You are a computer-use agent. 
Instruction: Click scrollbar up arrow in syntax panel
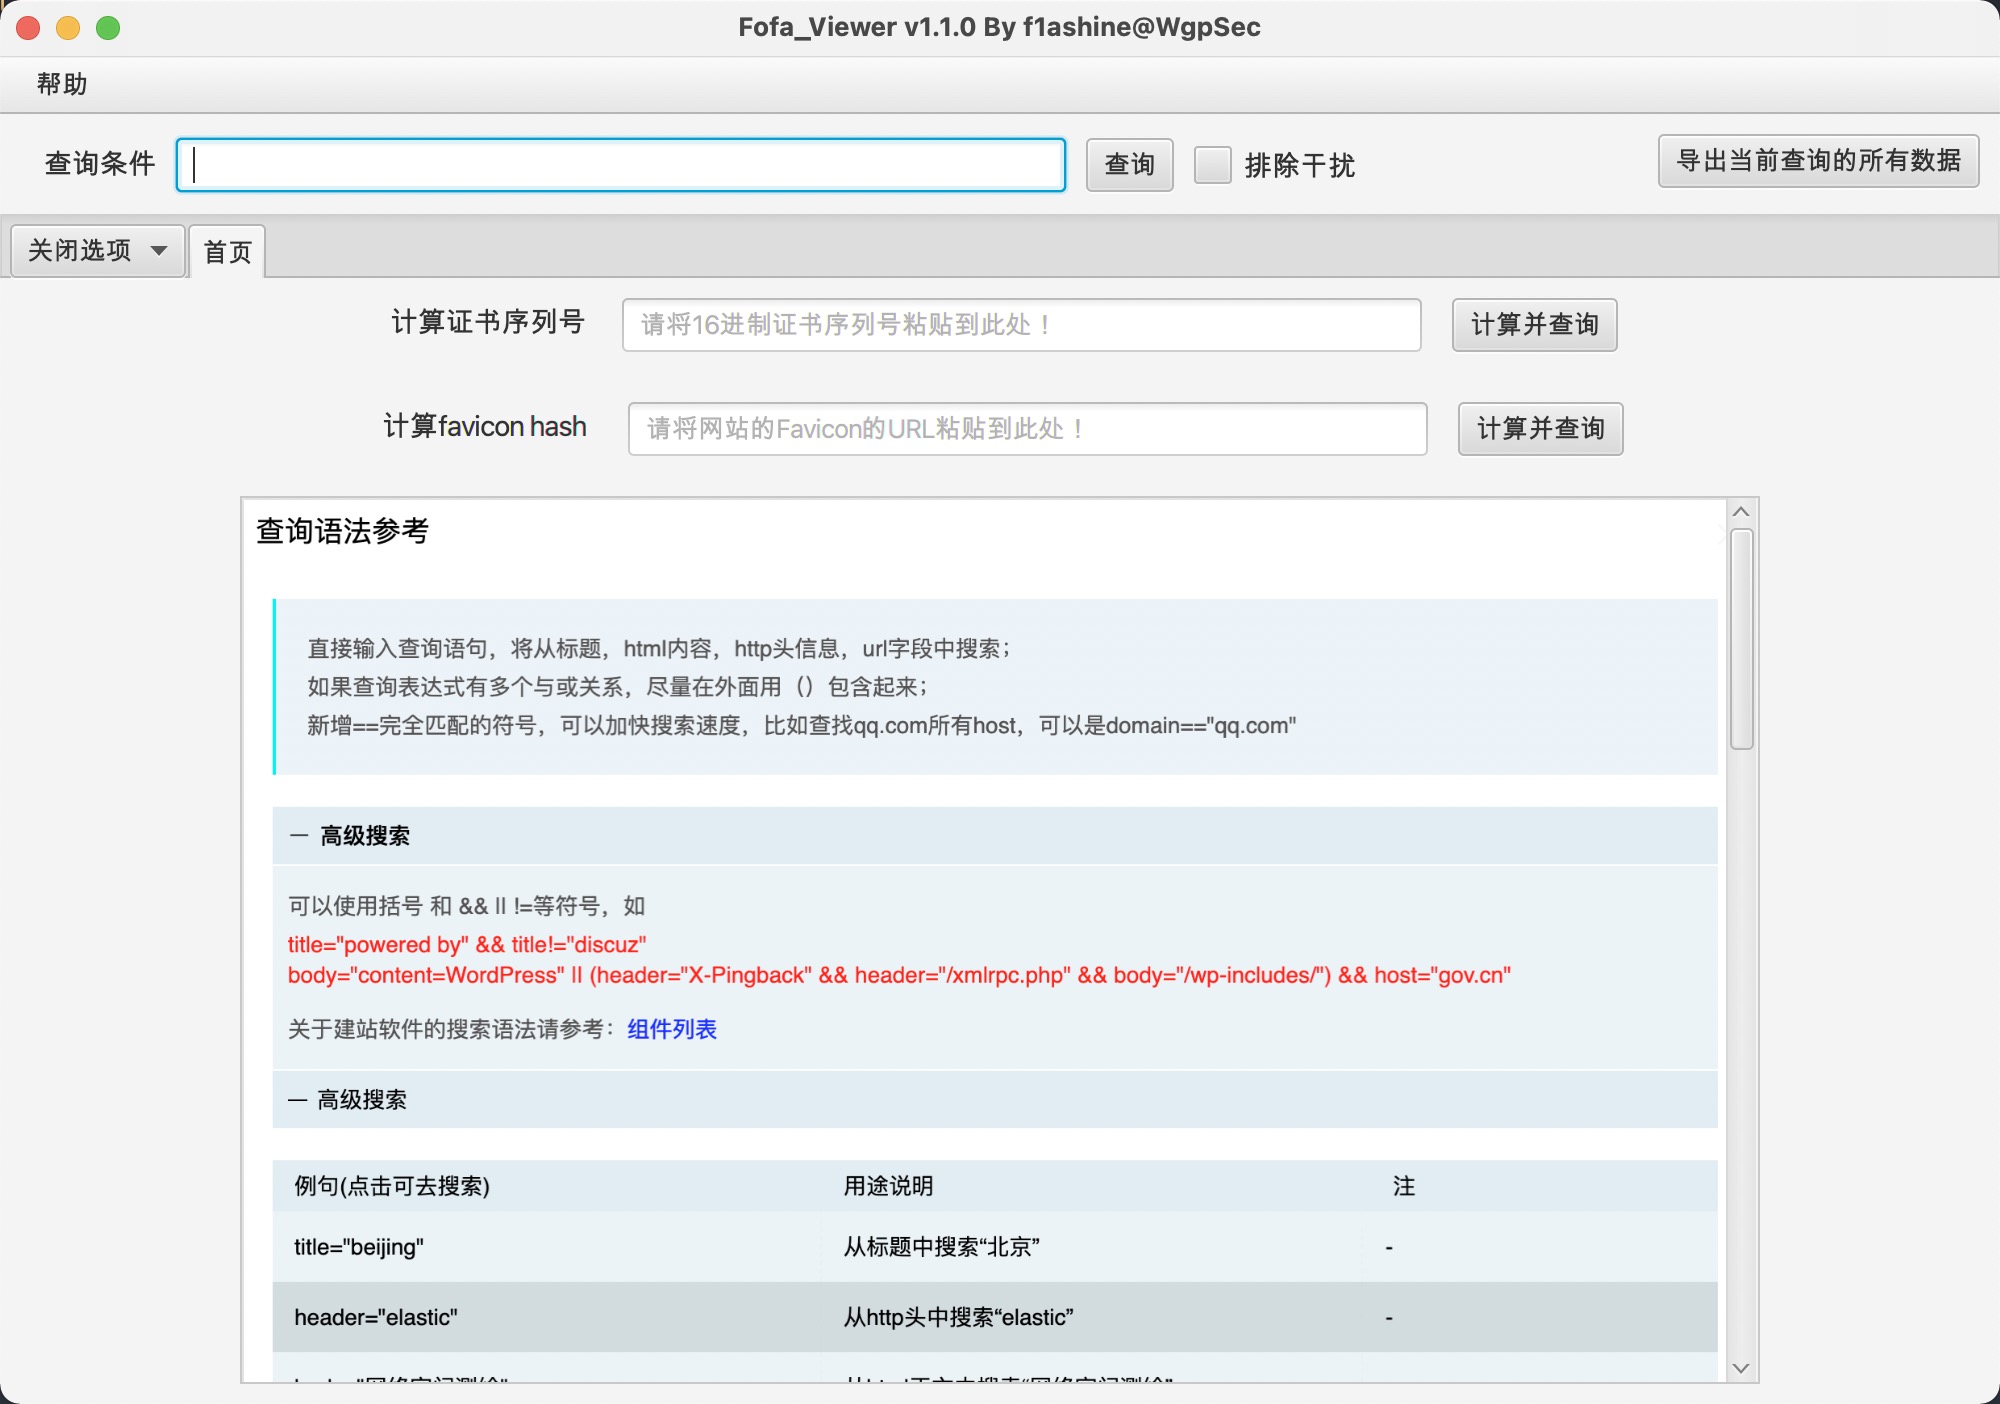1741,512
